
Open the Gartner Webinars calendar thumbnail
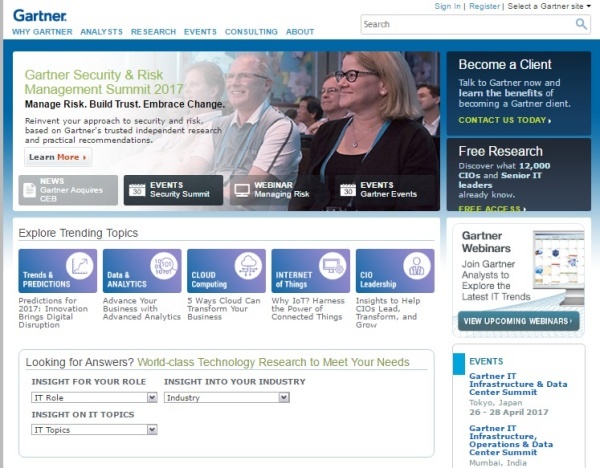pos(559,267)
